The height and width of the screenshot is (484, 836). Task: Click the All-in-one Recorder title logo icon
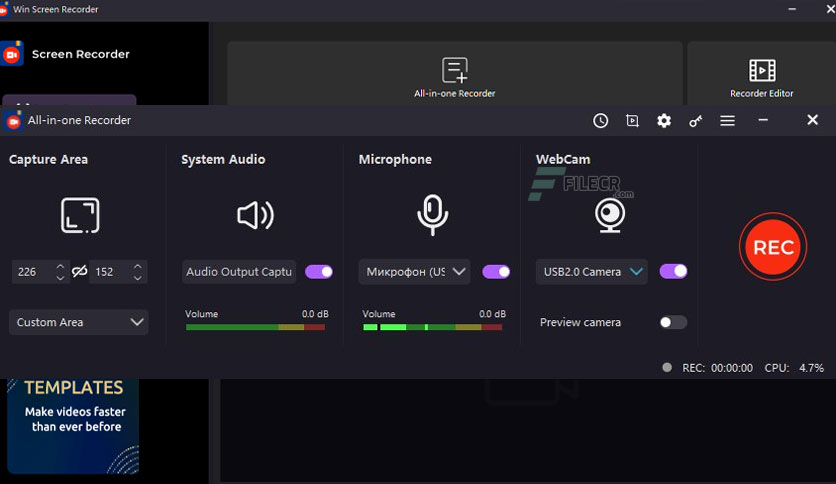tap(13, 120)
